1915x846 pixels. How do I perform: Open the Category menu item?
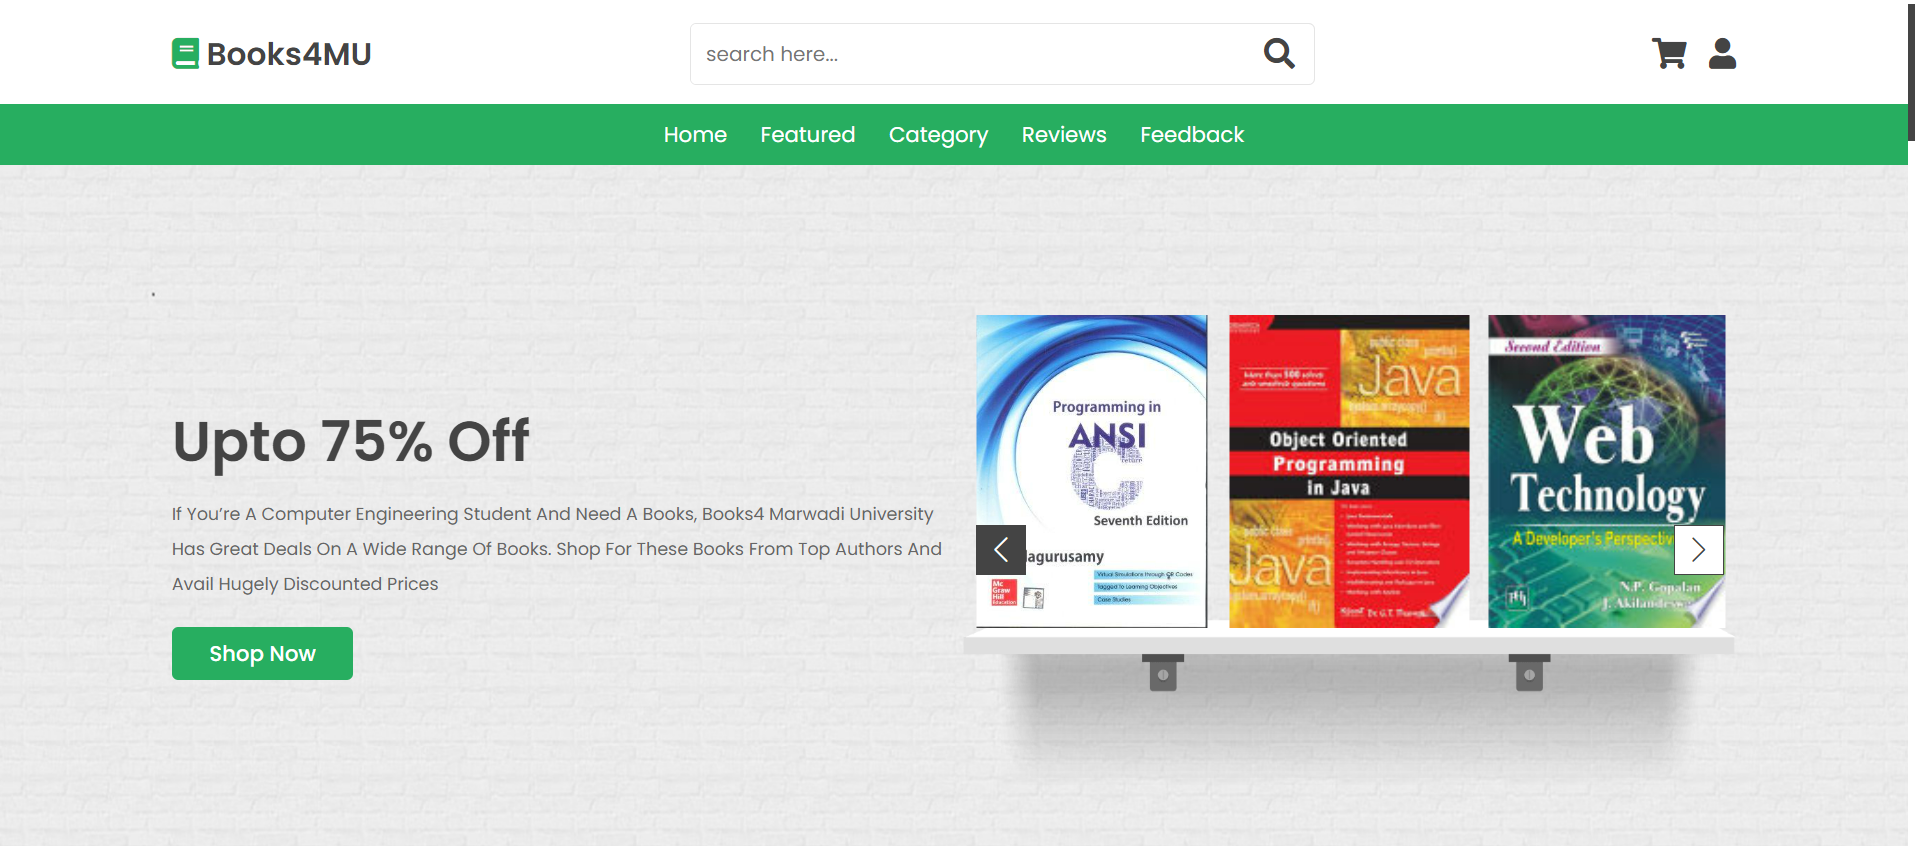tap(938, 135)
